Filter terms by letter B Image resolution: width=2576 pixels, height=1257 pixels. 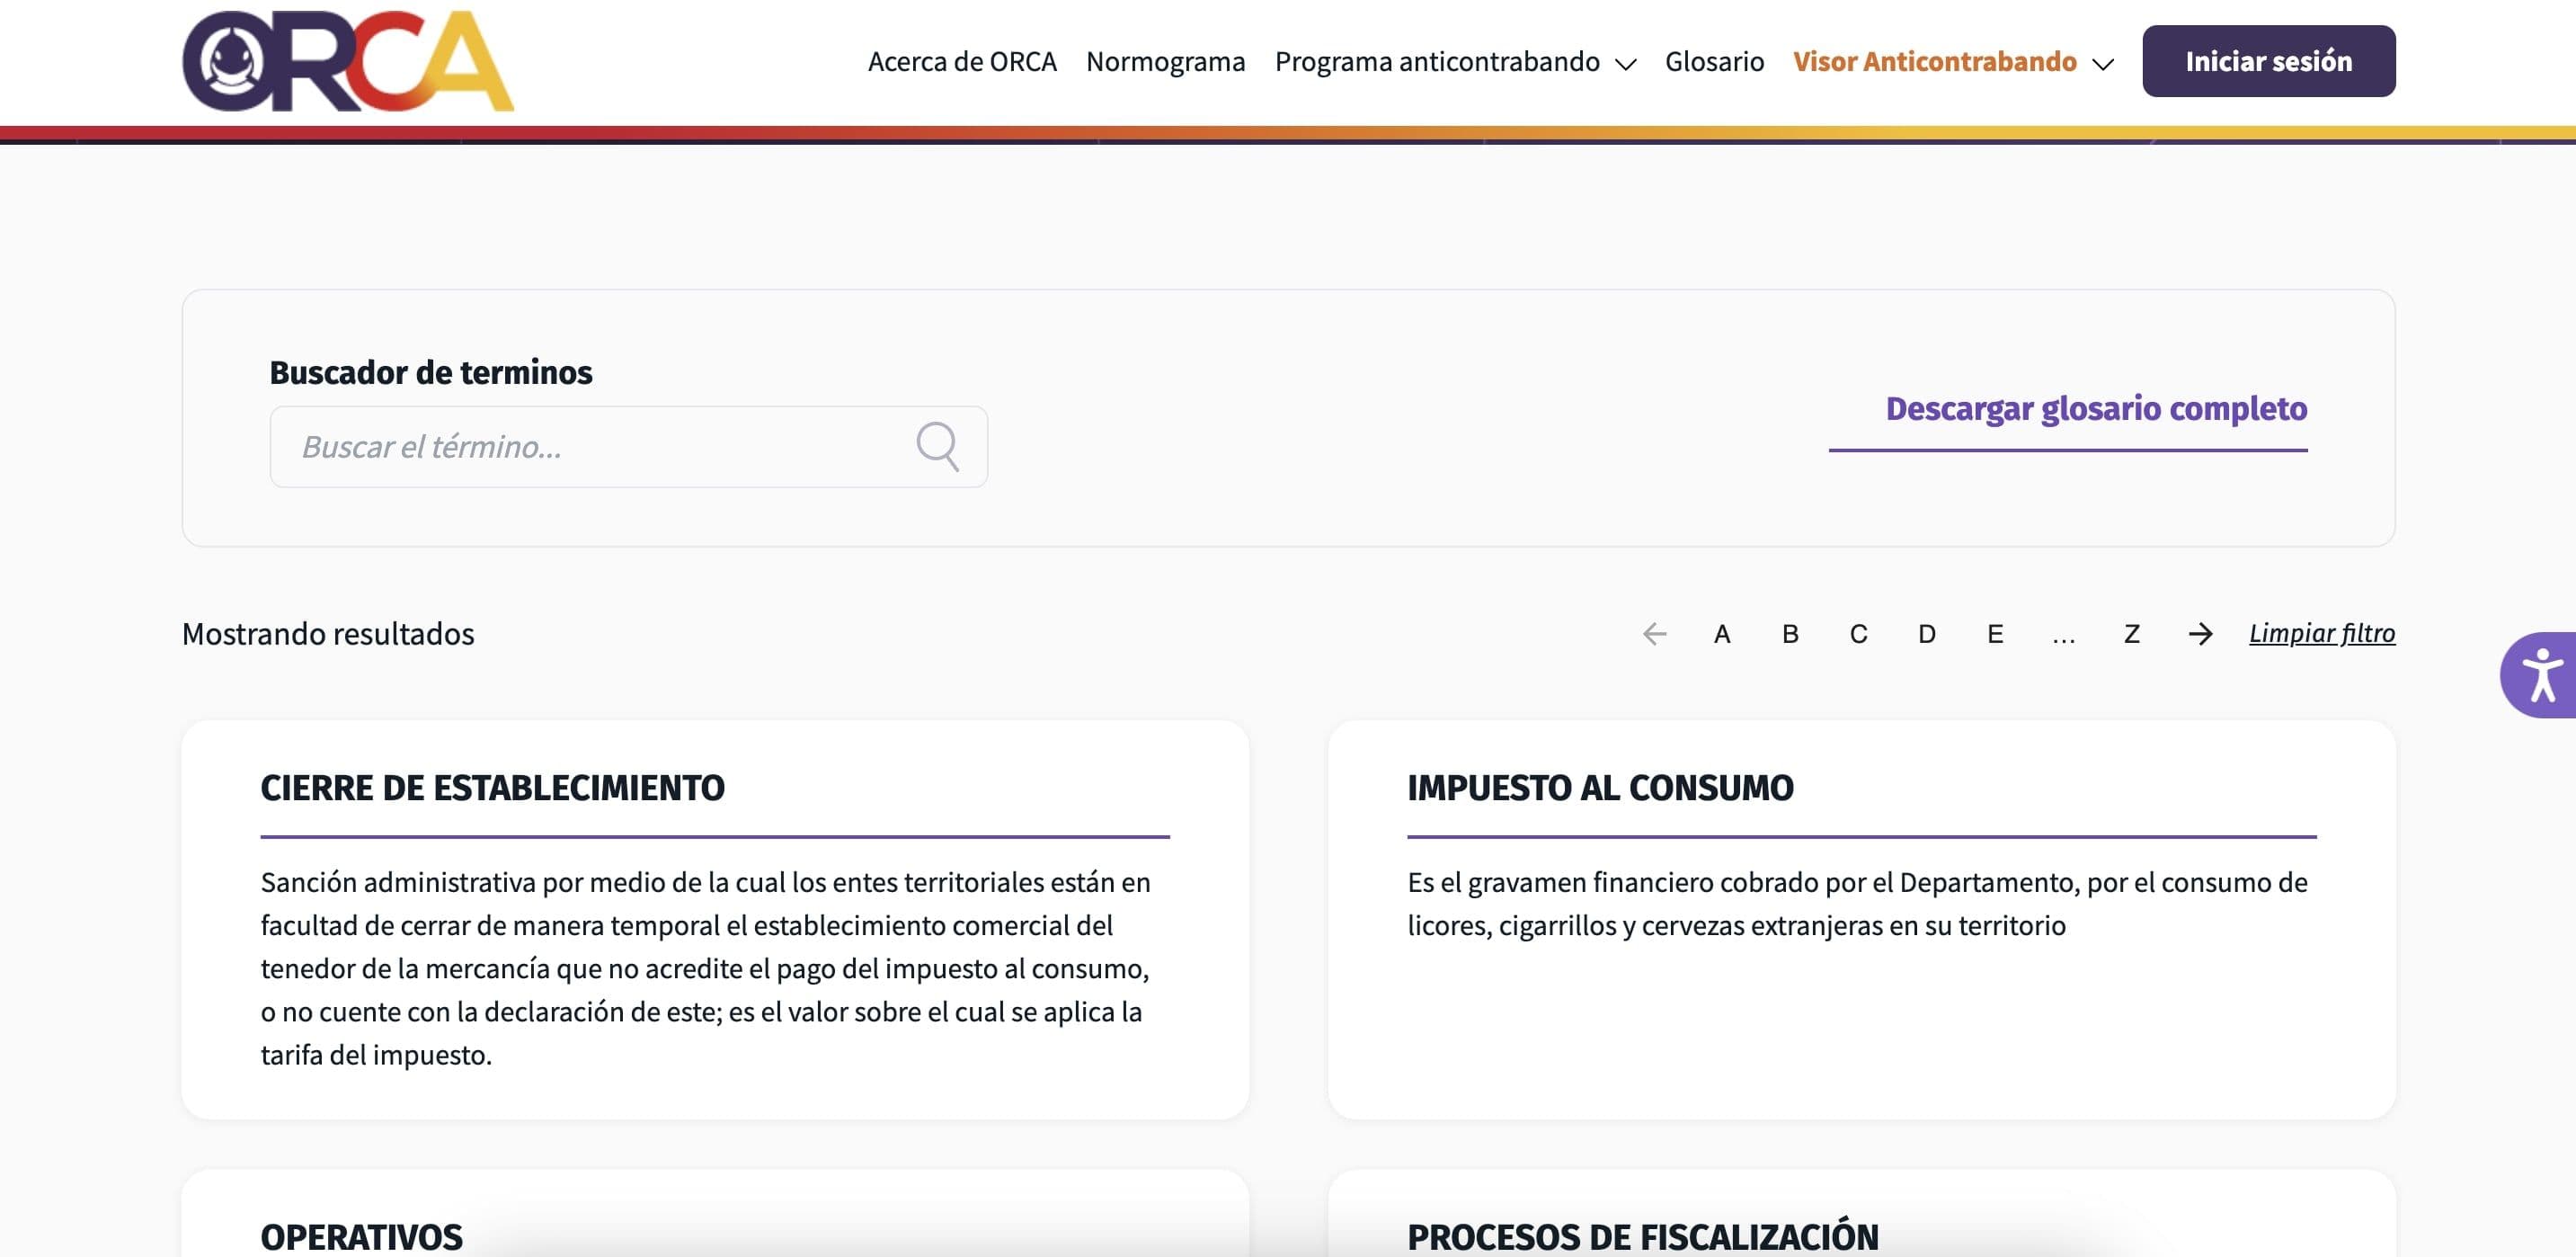coord(1790,634)
